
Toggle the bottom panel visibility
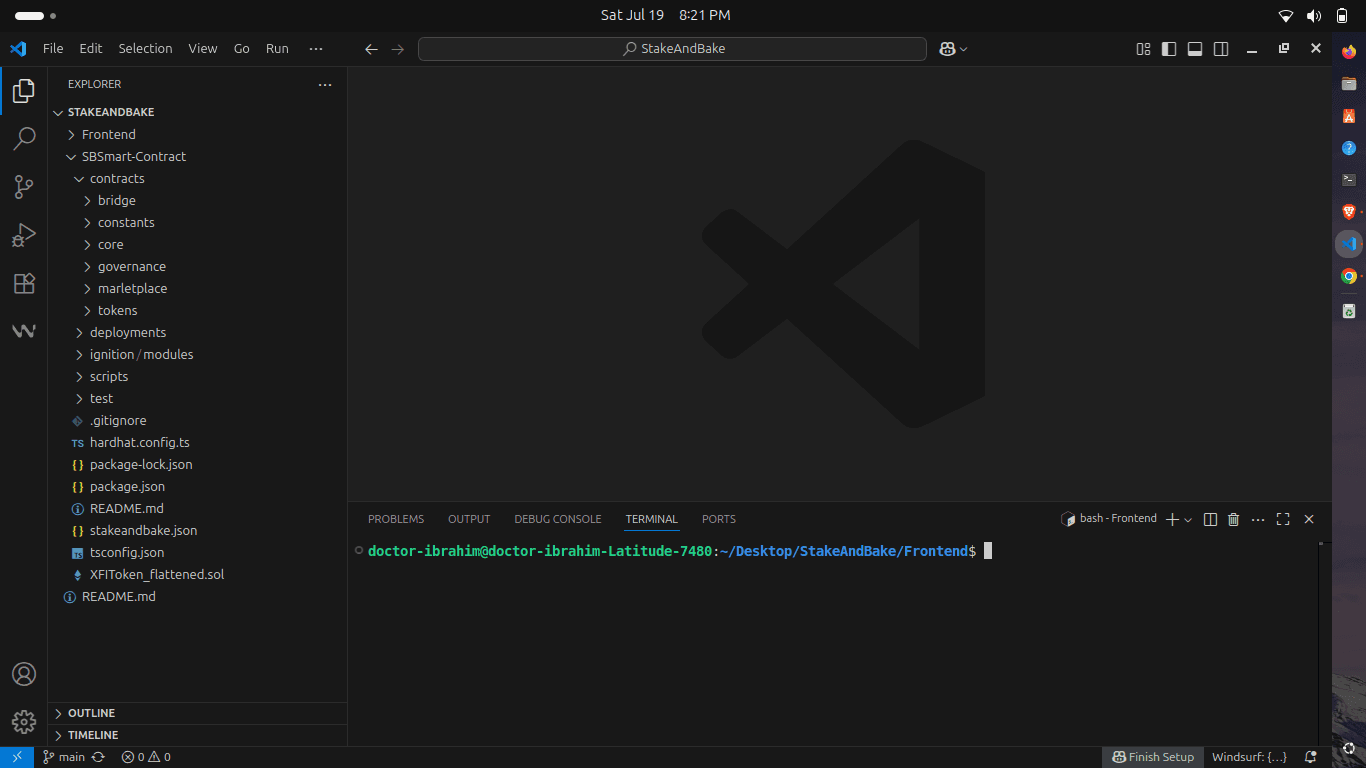point(1195,49)
